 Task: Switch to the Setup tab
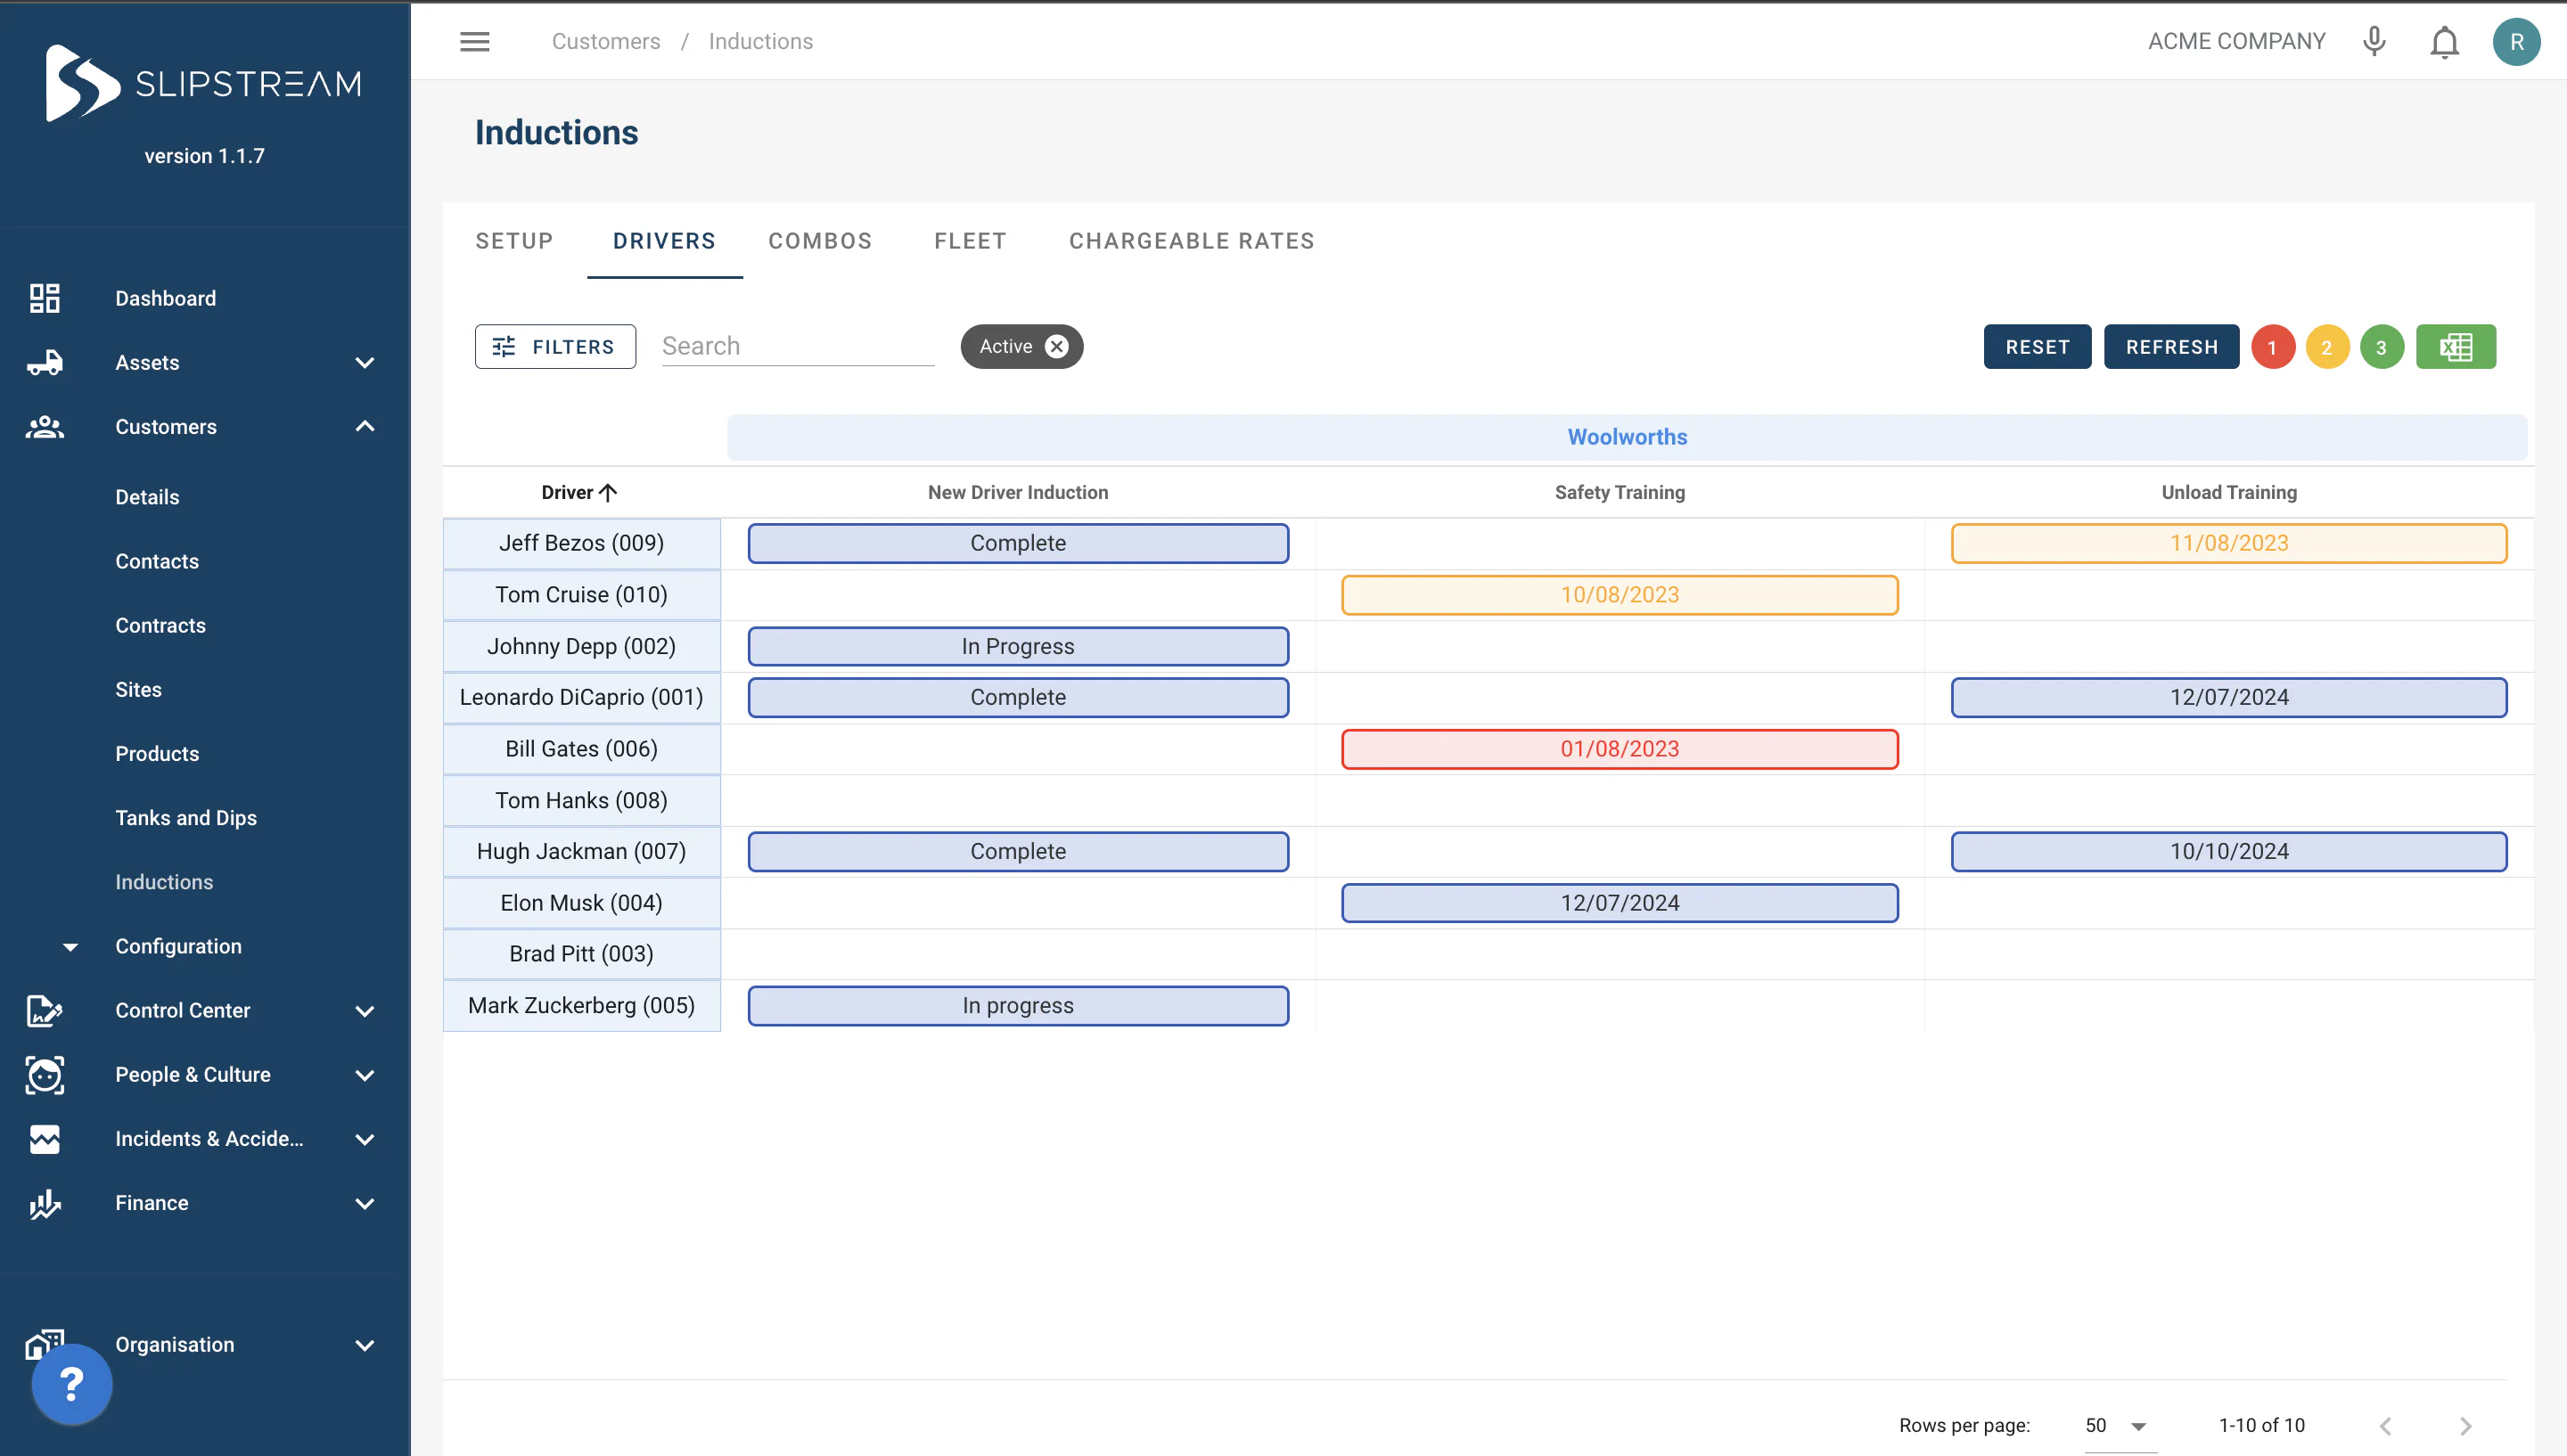(x=514, y=241)
